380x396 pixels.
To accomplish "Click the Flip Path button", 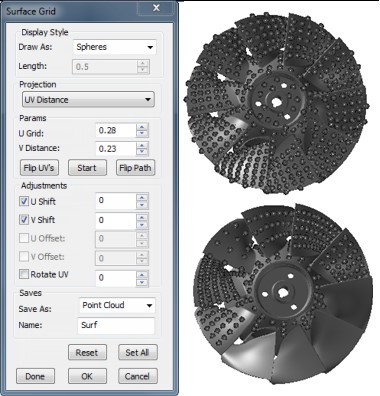I will (x=135, y=168).
